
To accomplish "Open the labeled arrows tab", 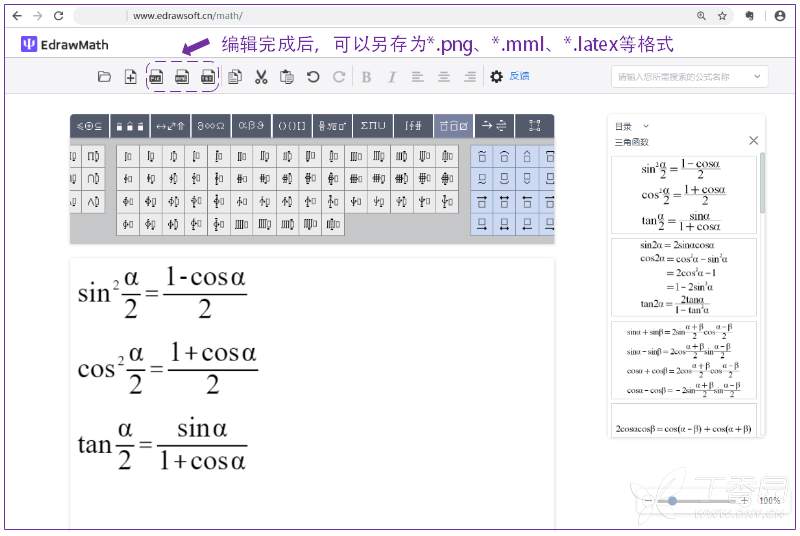I will coord(494,126).
